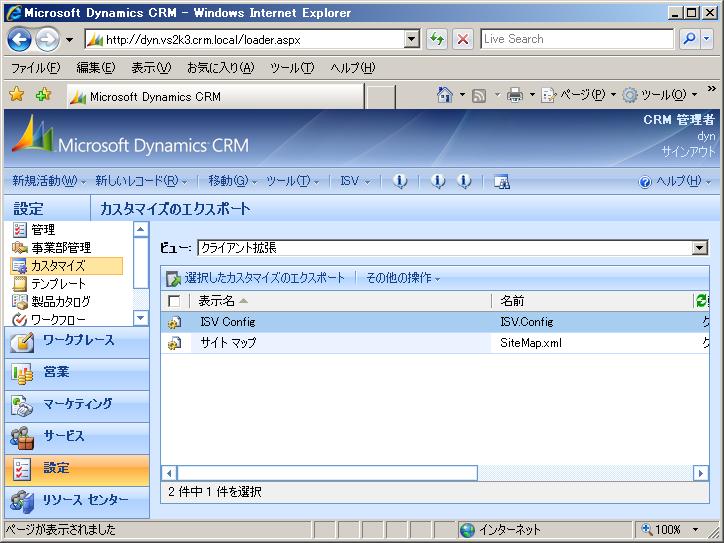Sort by the 表示名 column header
The height and width of the screenshot is (543, 724).
[217, 301]
